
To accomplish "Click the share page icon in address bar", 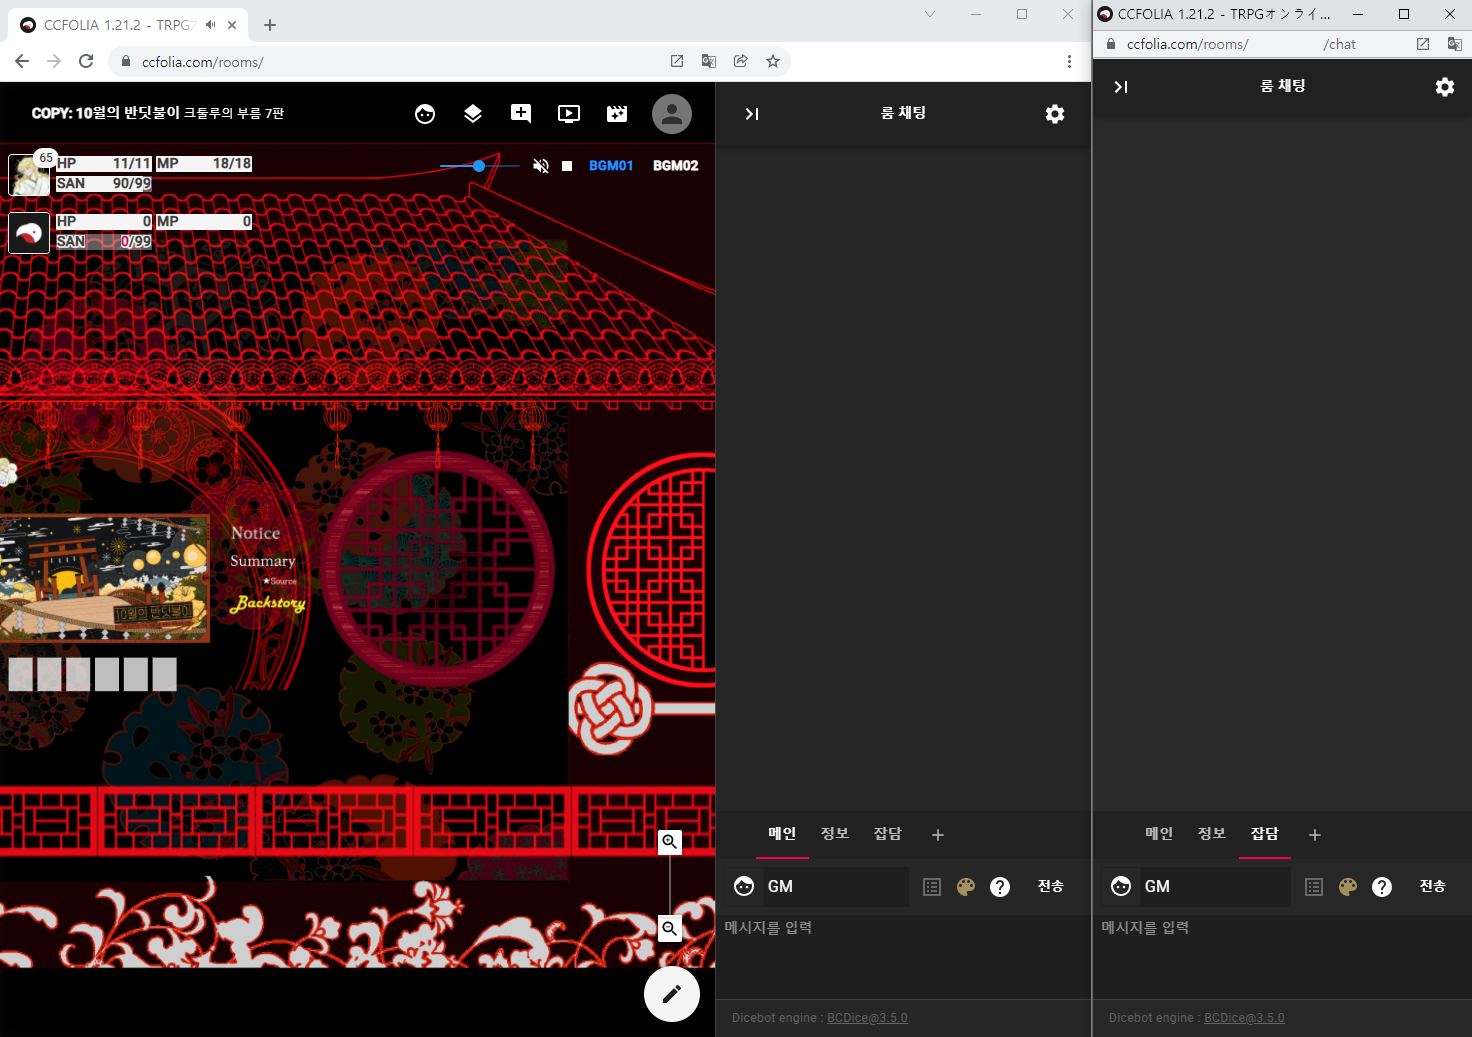I will (x=741, y=61).
